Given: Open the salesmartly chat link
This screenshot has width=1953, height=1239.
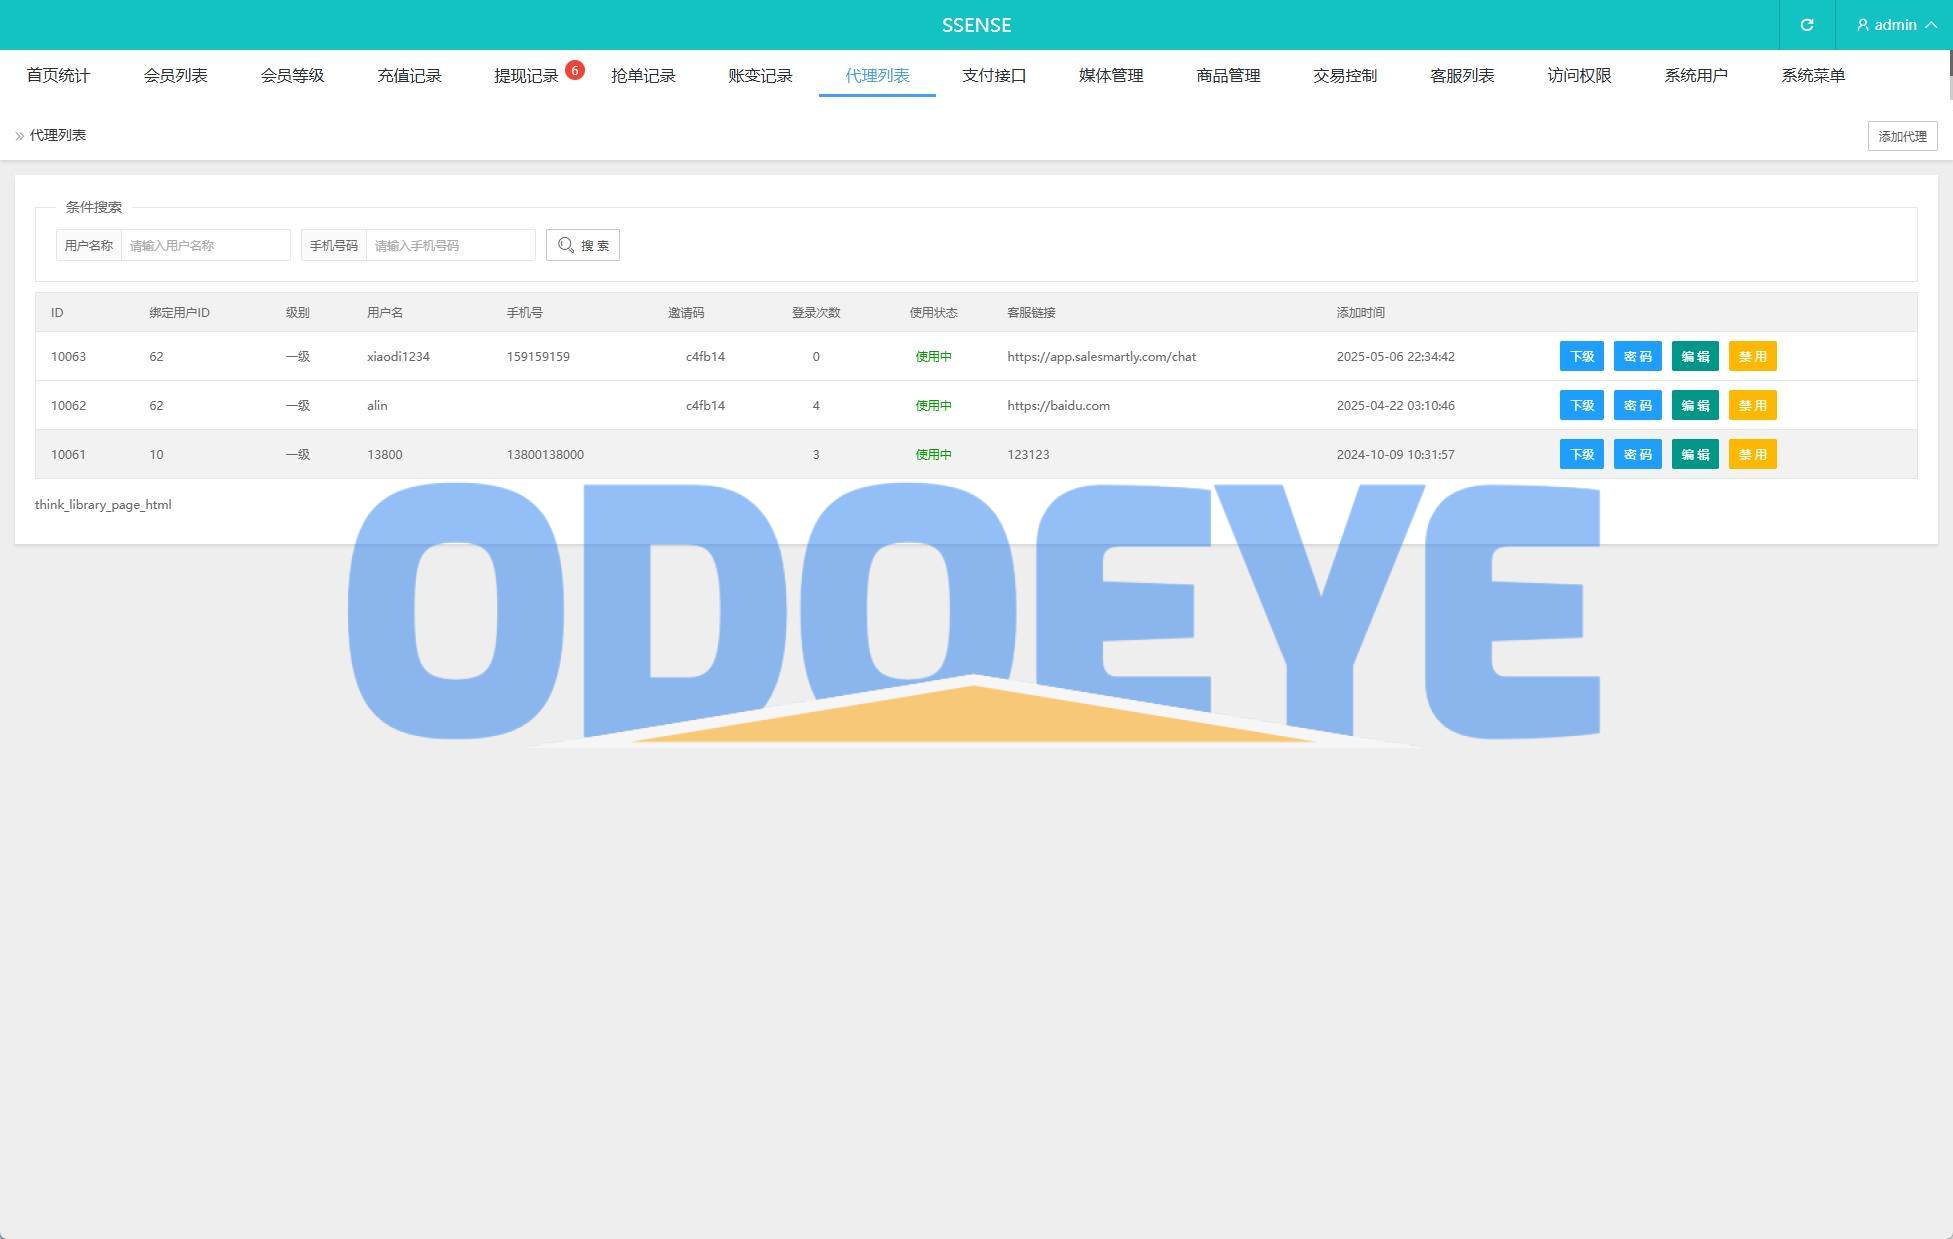Looking at the screenshot, I should point(1101,356).
